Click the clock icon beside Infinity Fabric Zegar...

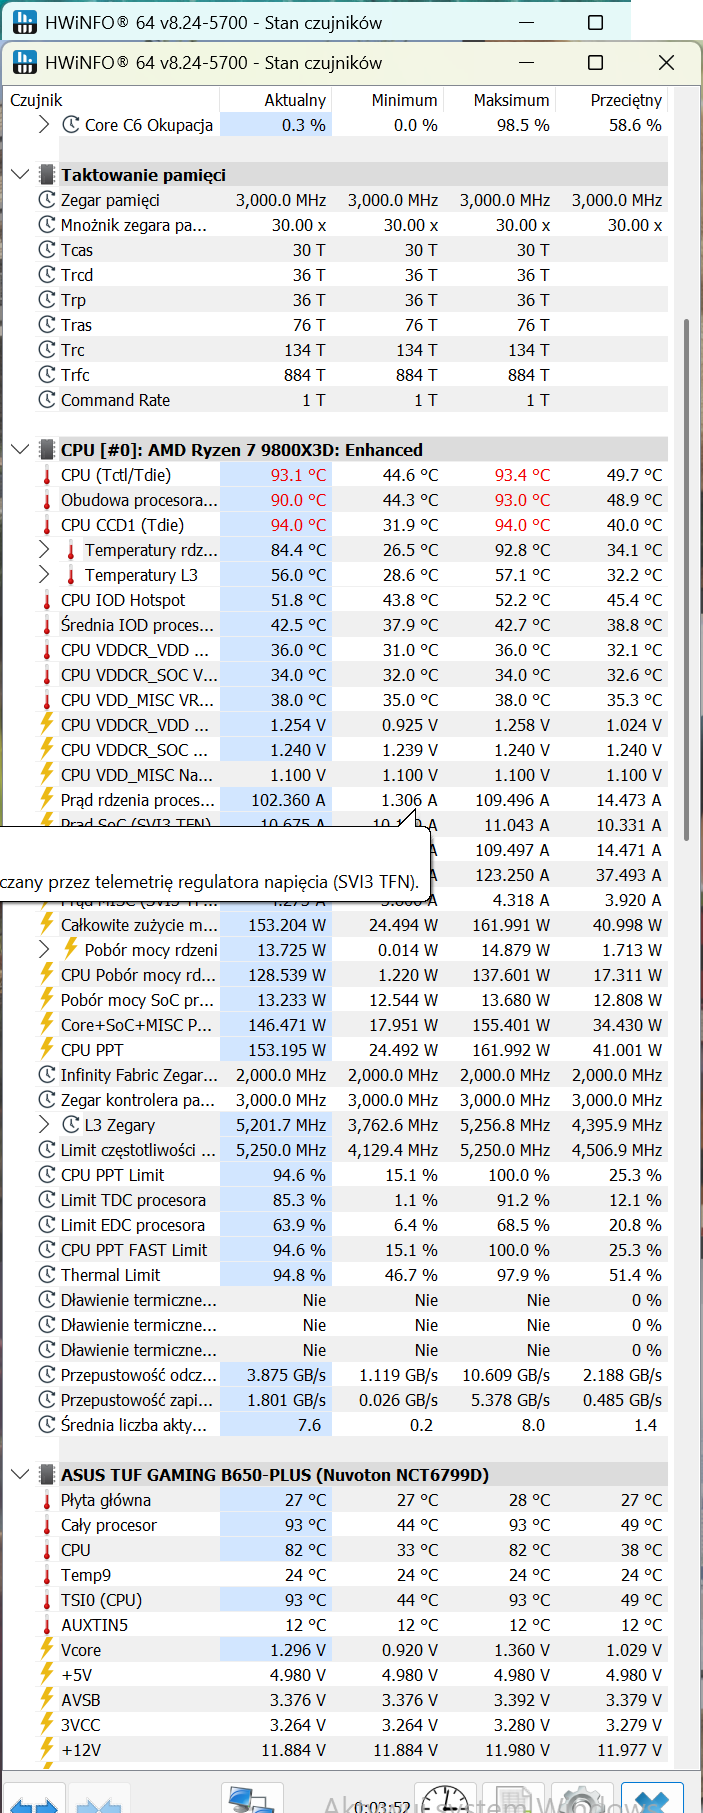pyautogui.click(x=46, y=1075)
